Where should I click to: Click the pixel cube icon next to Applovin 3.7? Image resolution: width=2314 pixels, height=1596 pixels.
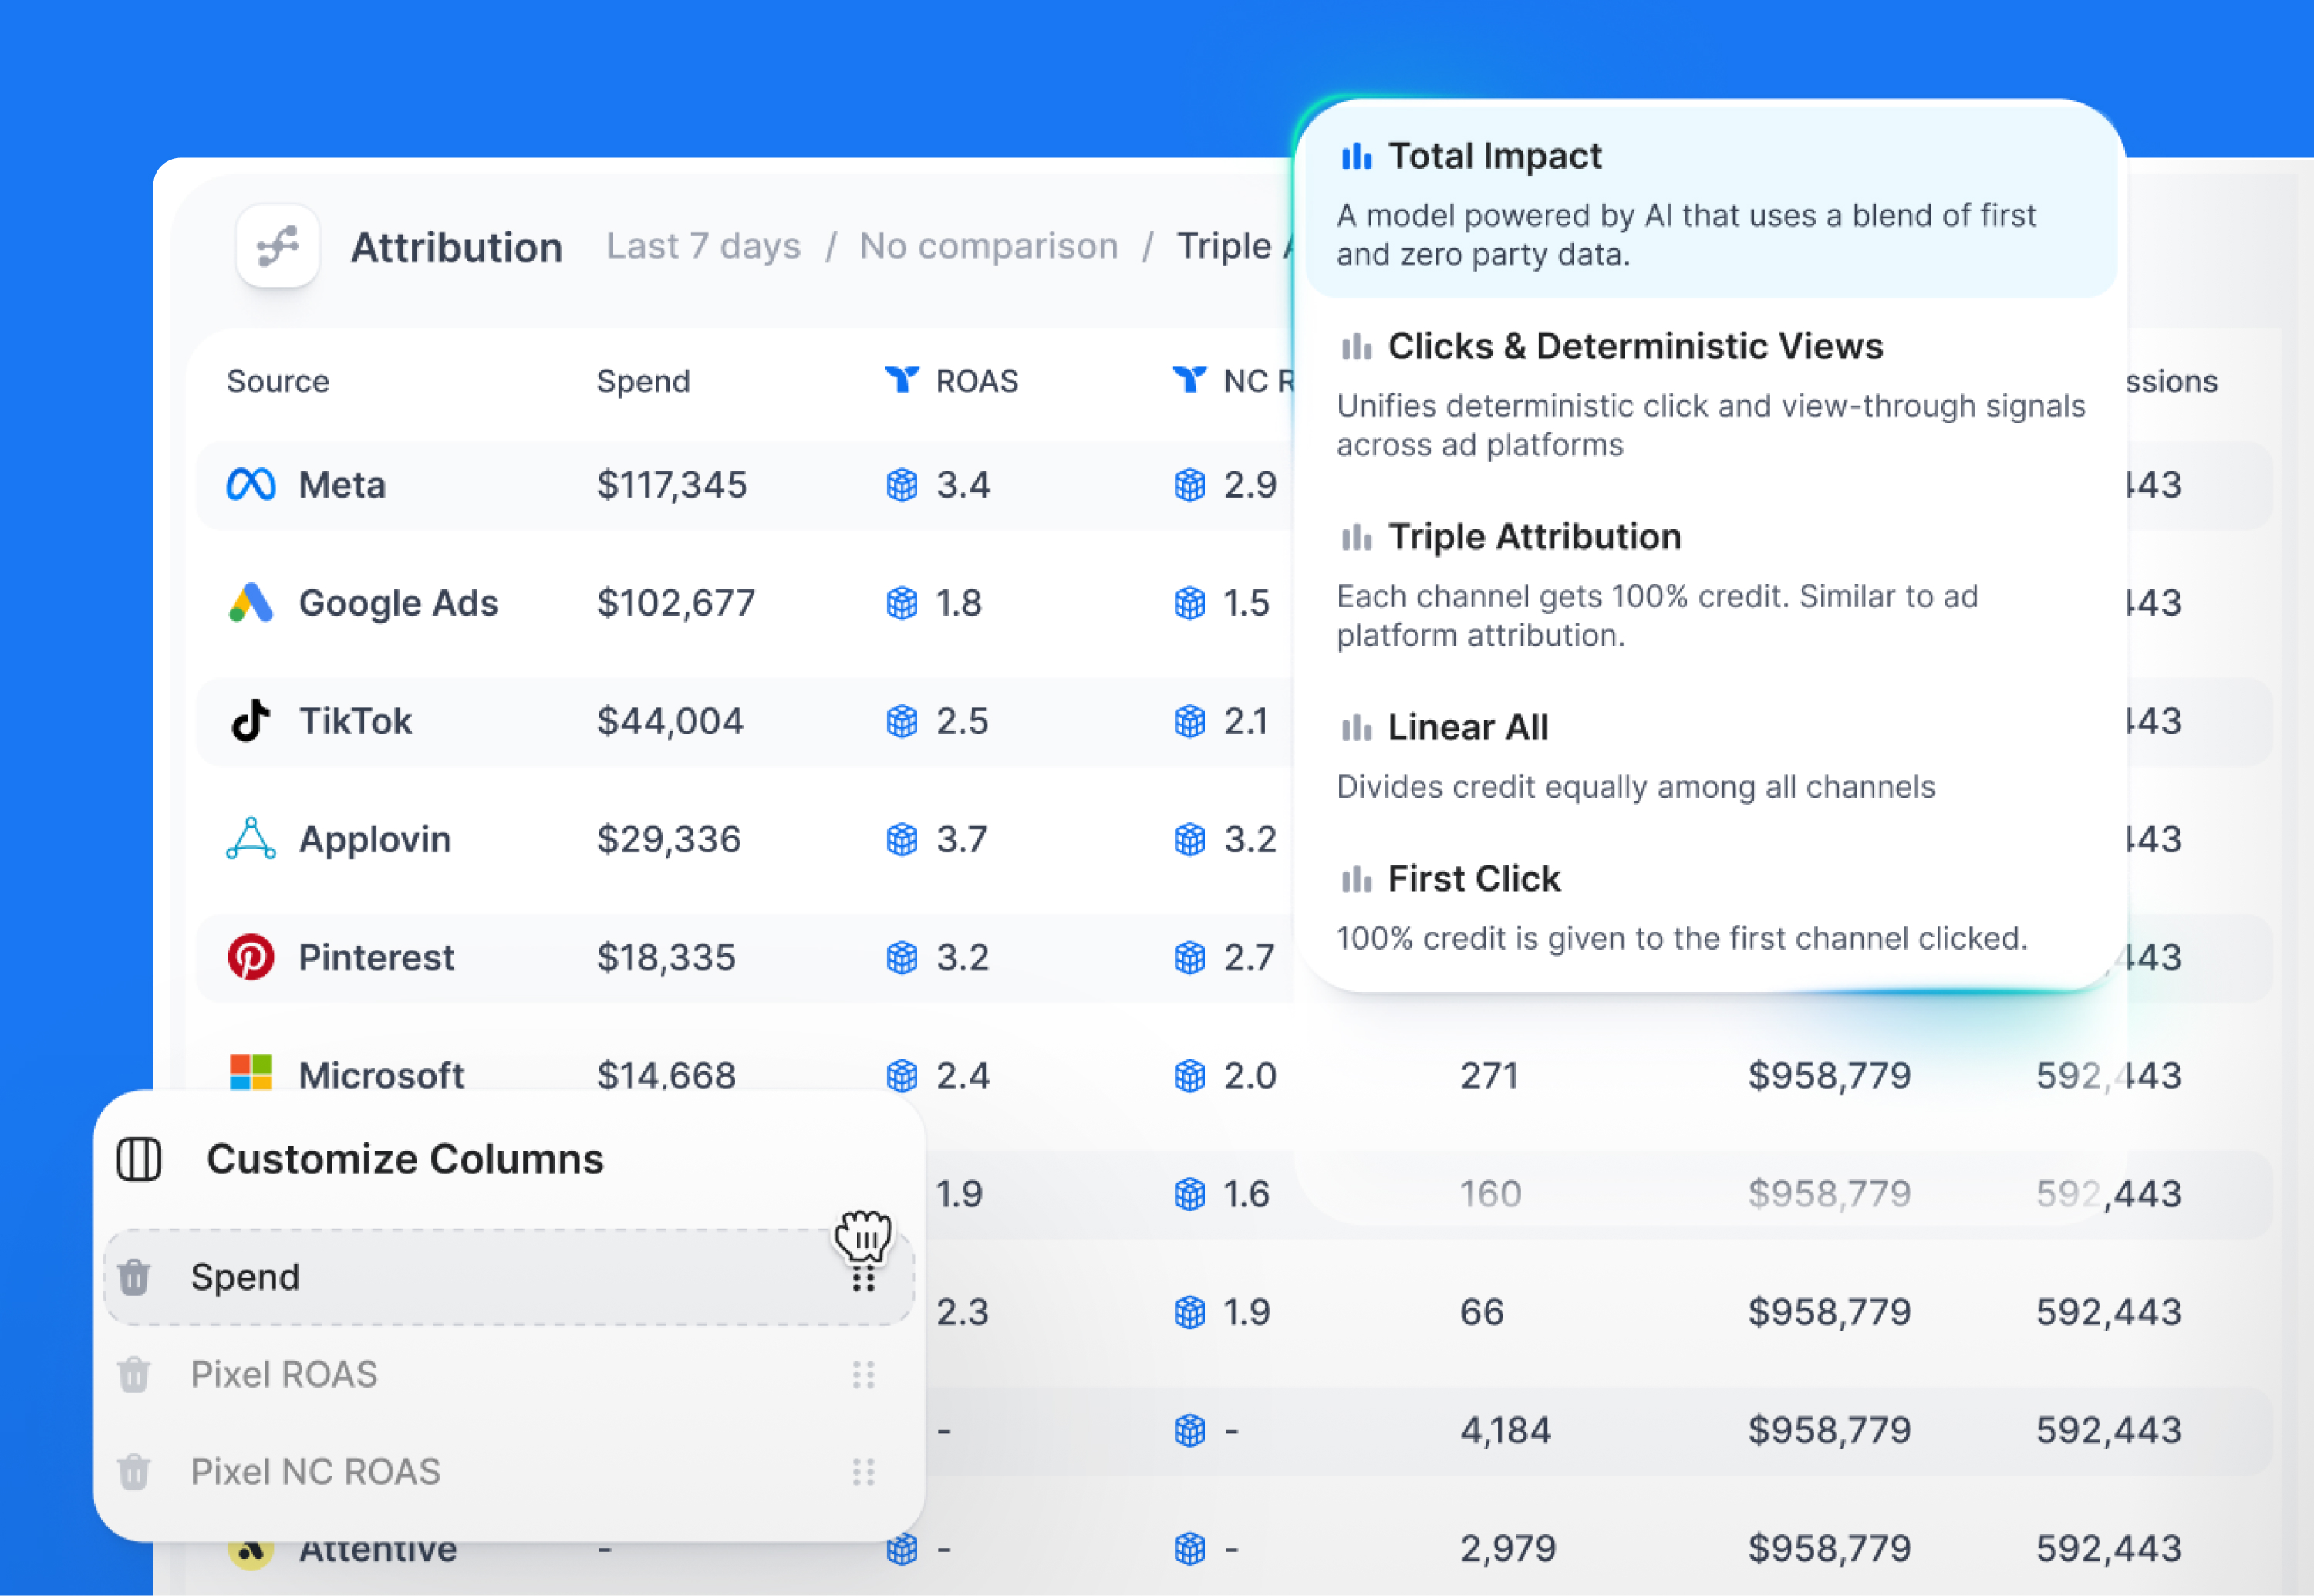pos(902,839)
